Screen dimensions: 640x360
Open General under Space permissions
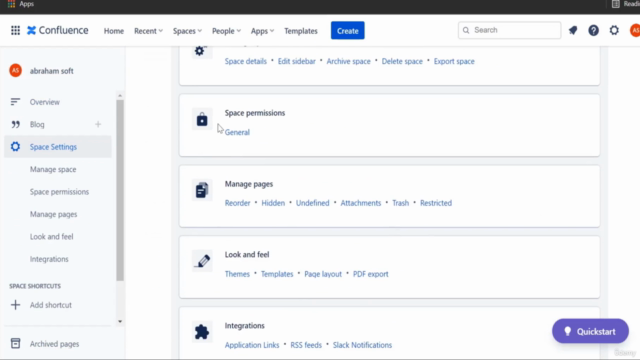tap(237, 132)
